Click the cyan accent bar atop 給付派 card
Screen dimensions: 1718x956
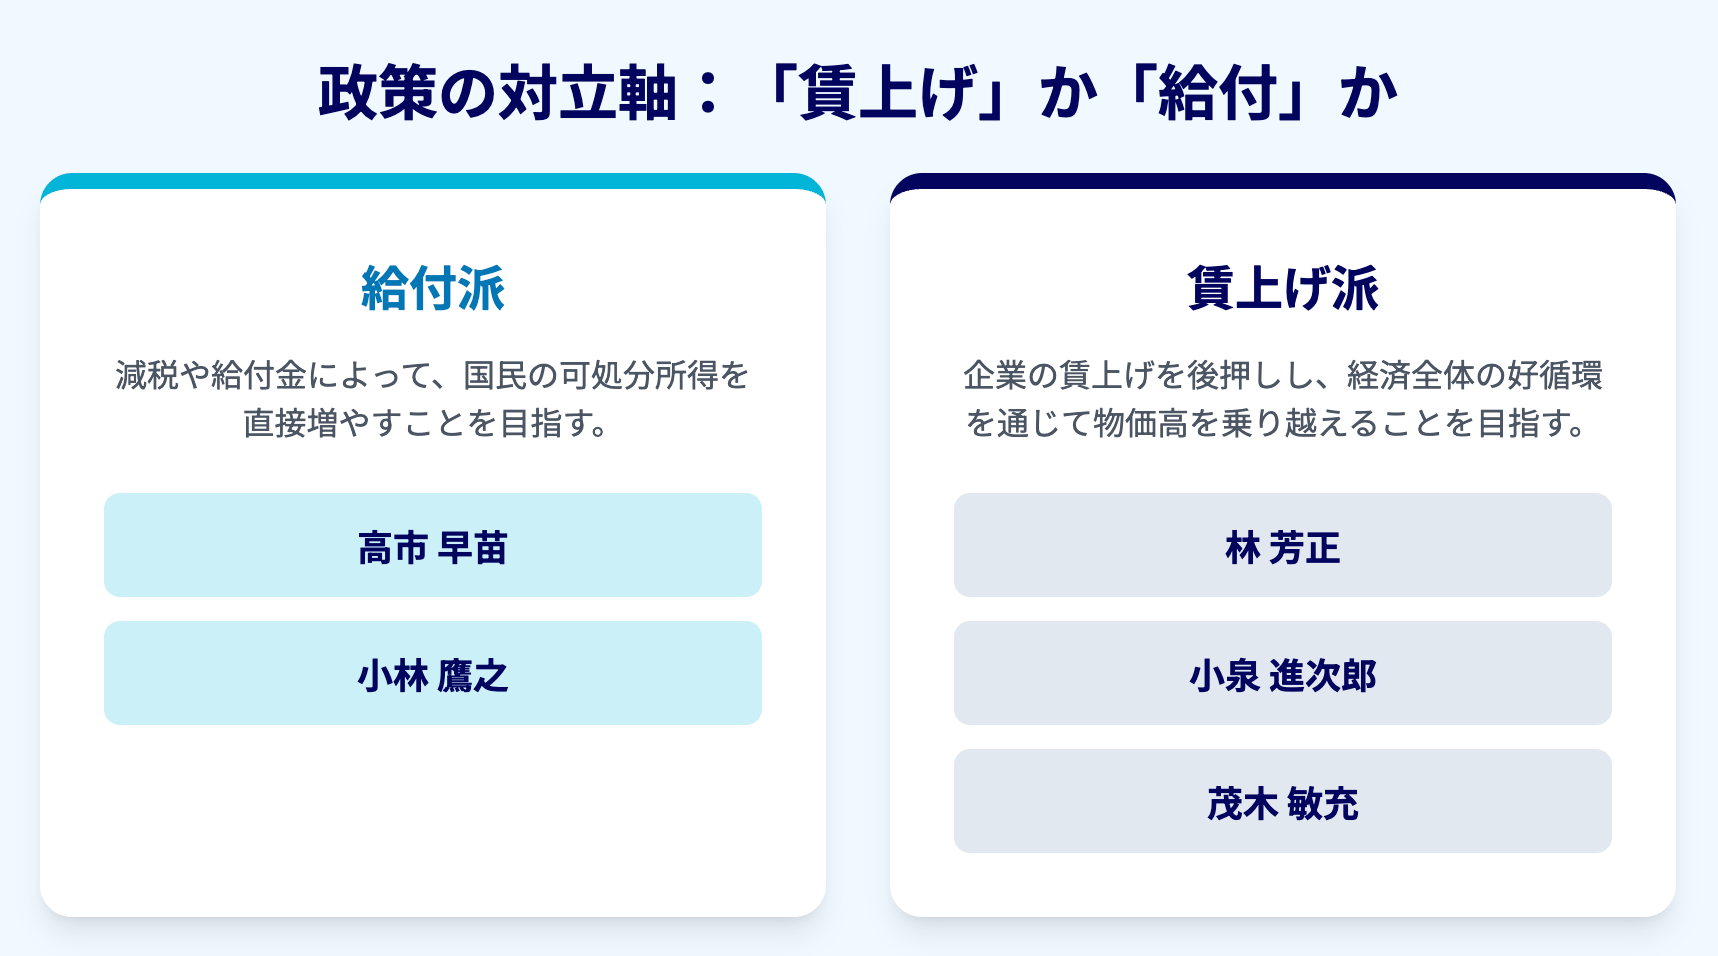(x=432, y=181)
